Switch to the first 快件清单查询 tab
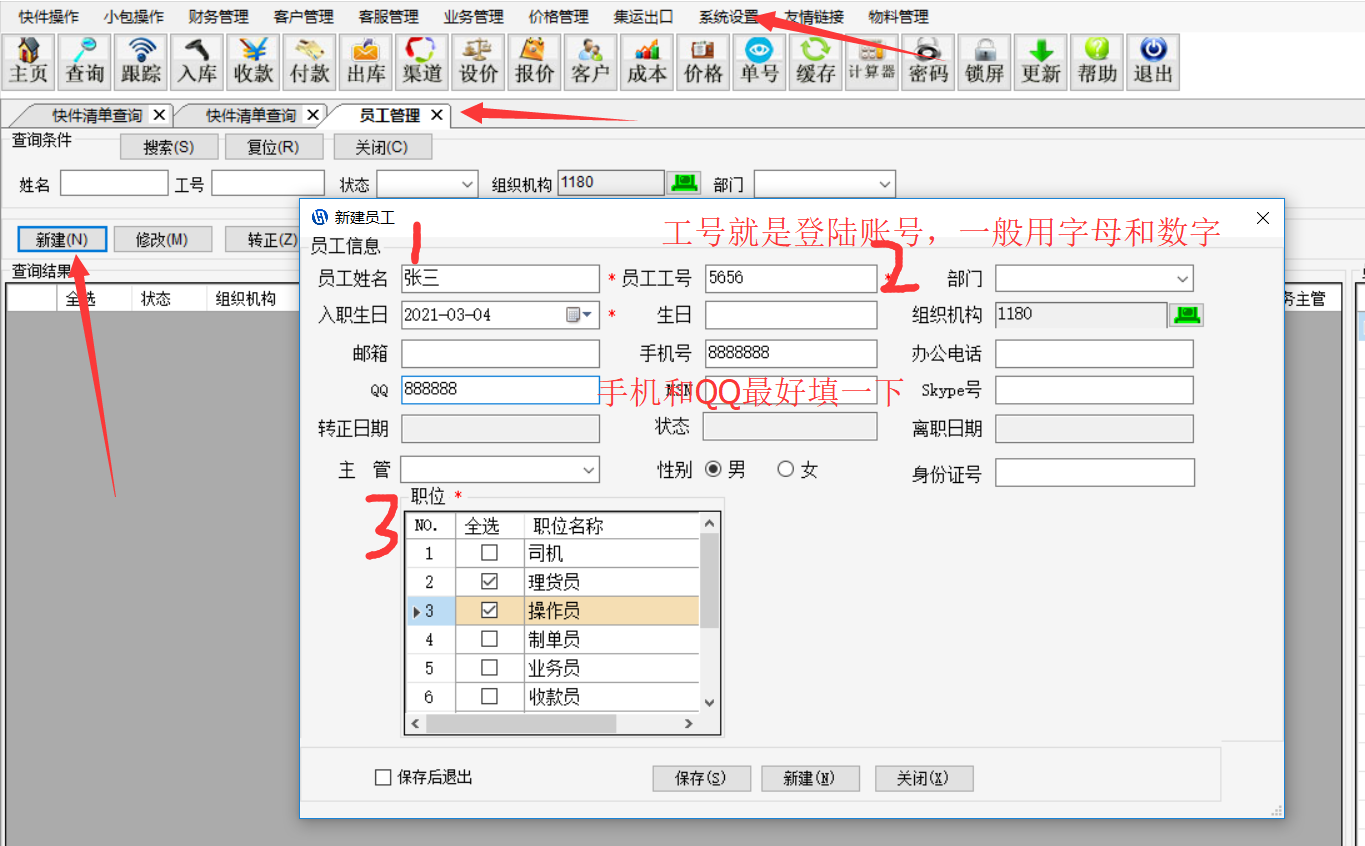The image size is (1365, 846). point(96,116)
